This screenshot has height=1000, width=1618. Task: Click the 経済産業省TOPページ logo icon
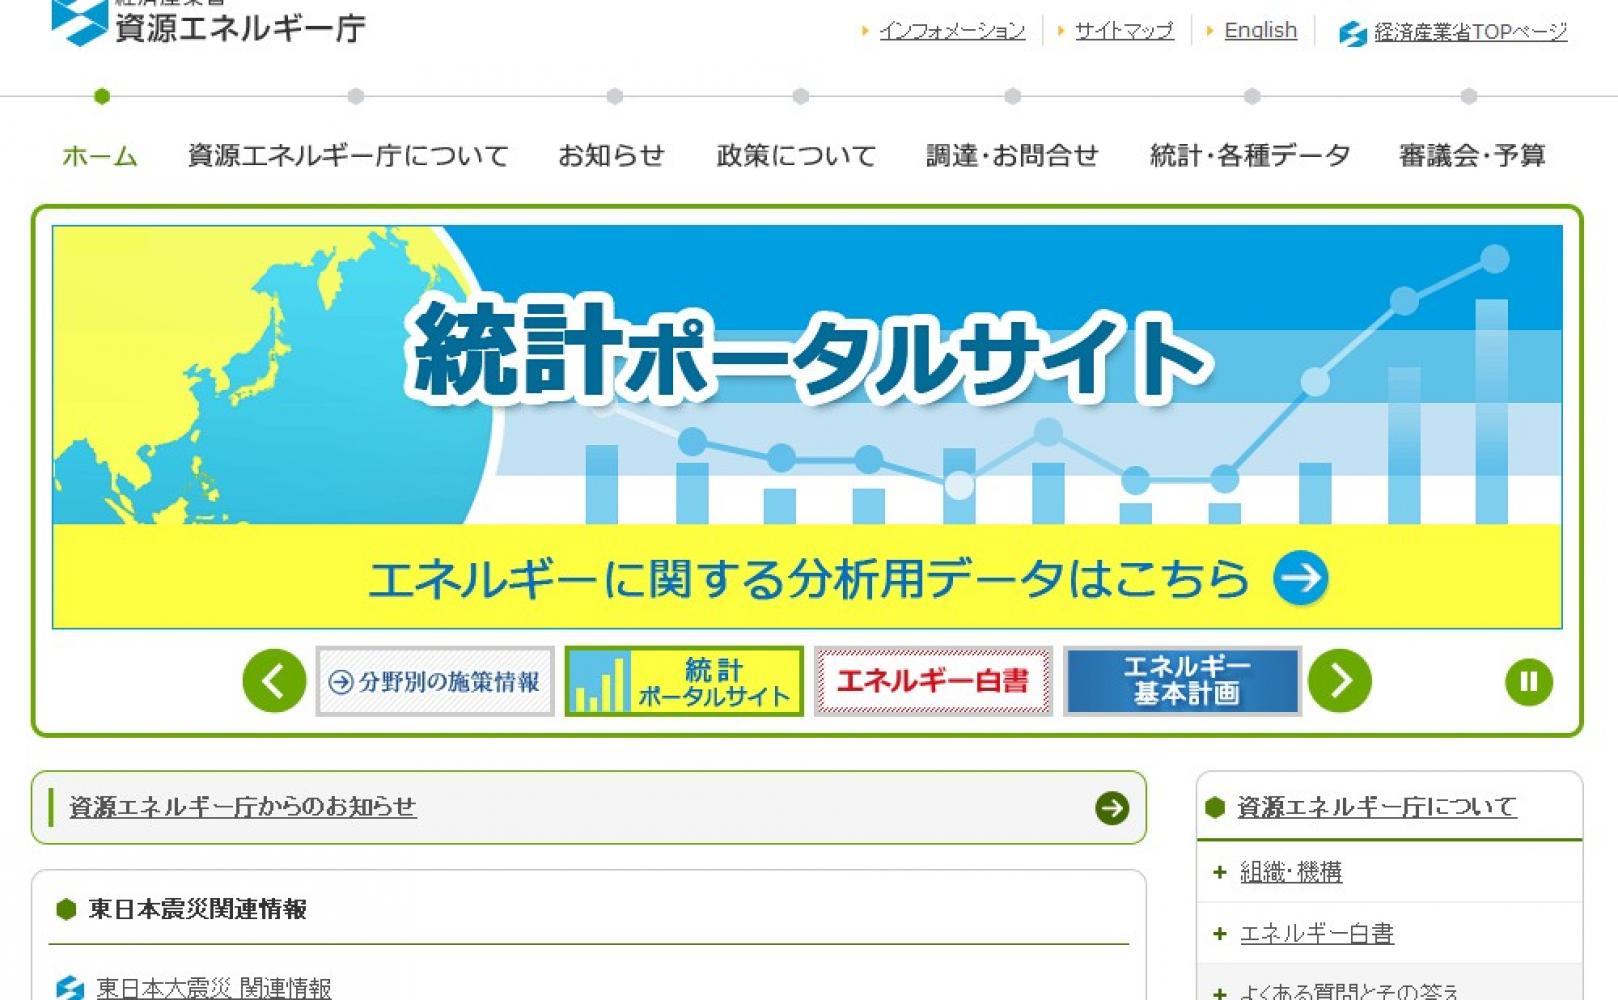[x=1352, y=34]
